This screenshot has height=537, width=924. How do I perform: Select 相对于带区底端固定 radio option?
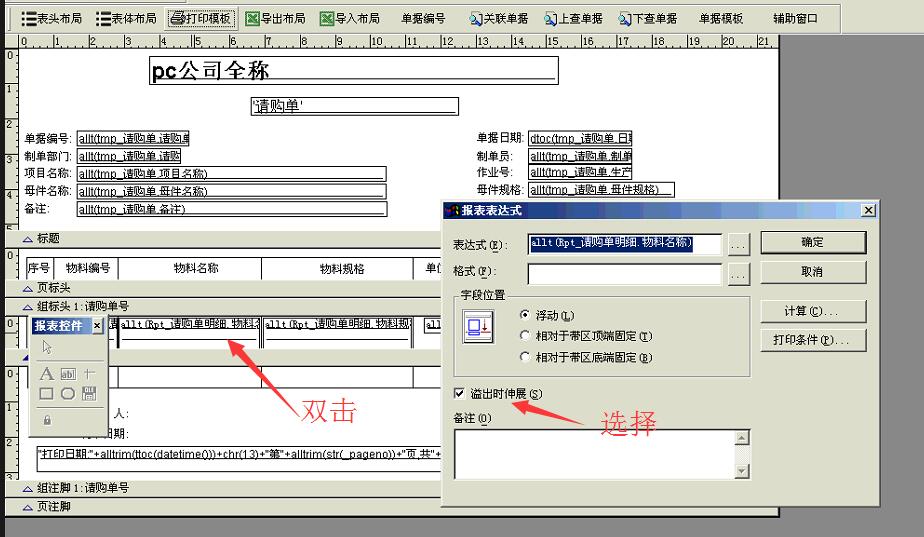pos(526,357)
